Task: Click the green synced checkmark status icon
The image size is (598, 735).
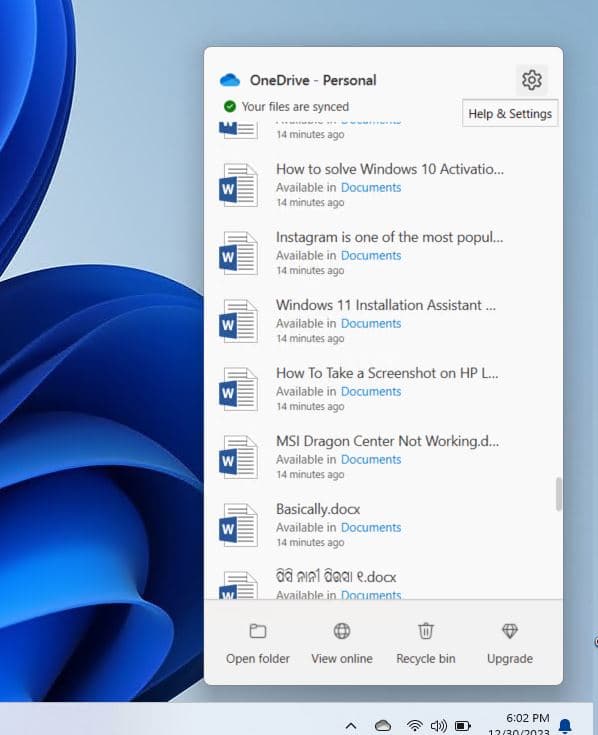Action: coord(230,107)
